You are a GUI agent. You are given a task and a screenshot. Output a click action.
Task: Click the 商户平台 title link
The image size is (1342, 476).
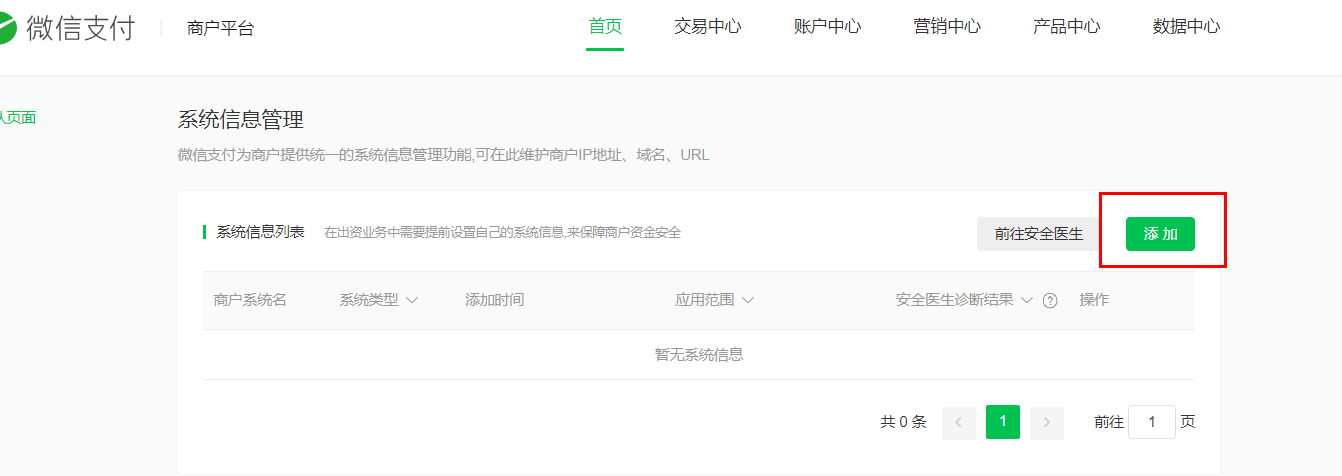[x=220, y=28]
